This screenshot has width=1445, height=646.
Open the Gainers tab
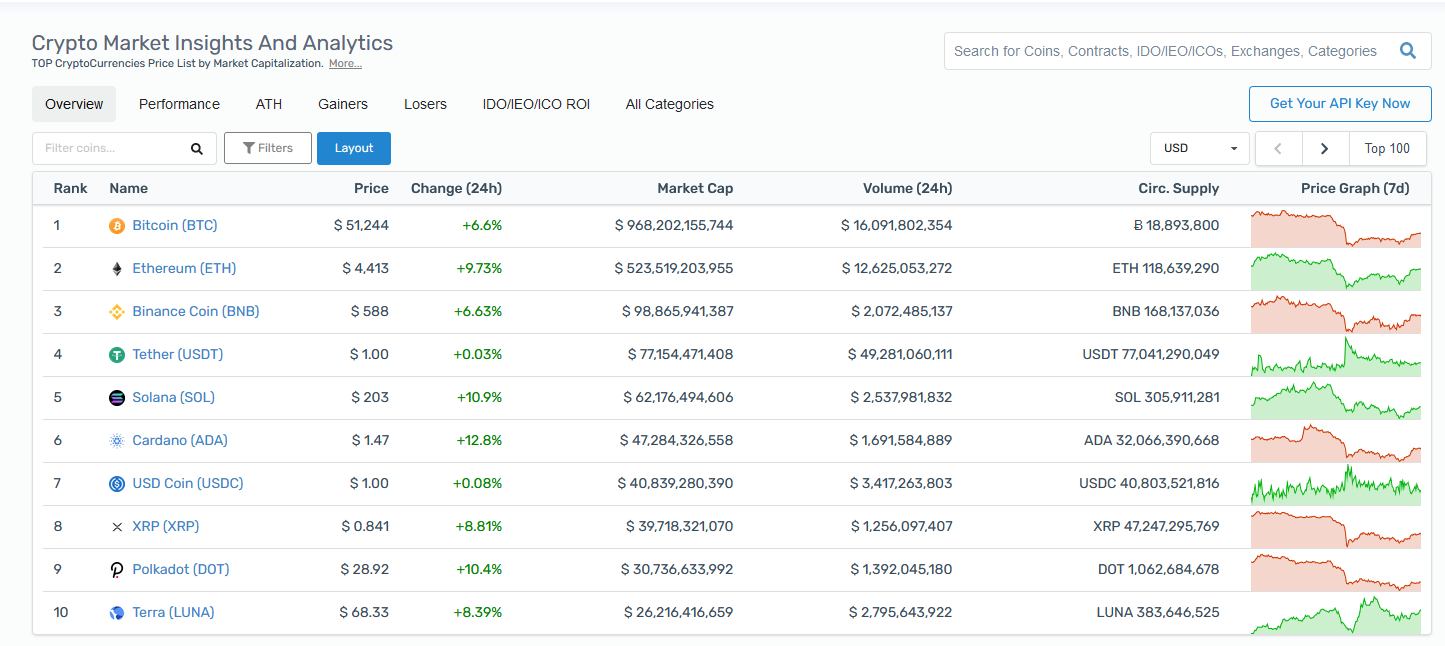[x=343, y=104]
